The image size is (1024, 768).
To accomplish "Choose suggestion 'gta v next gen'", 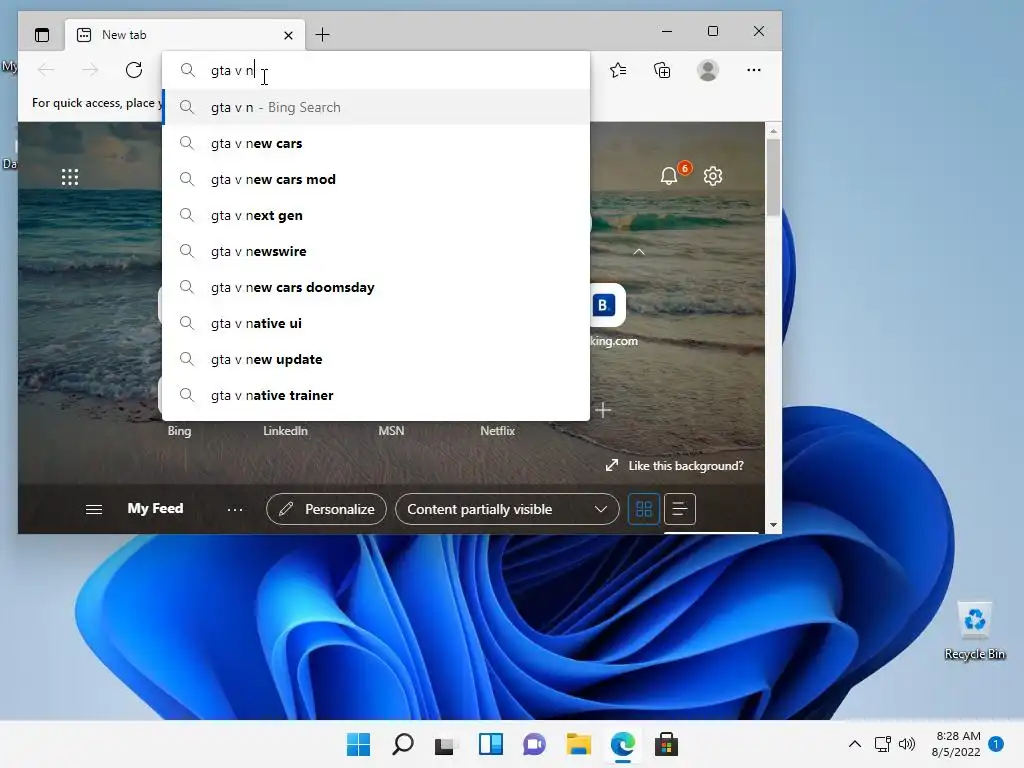I will click(376, 215).
